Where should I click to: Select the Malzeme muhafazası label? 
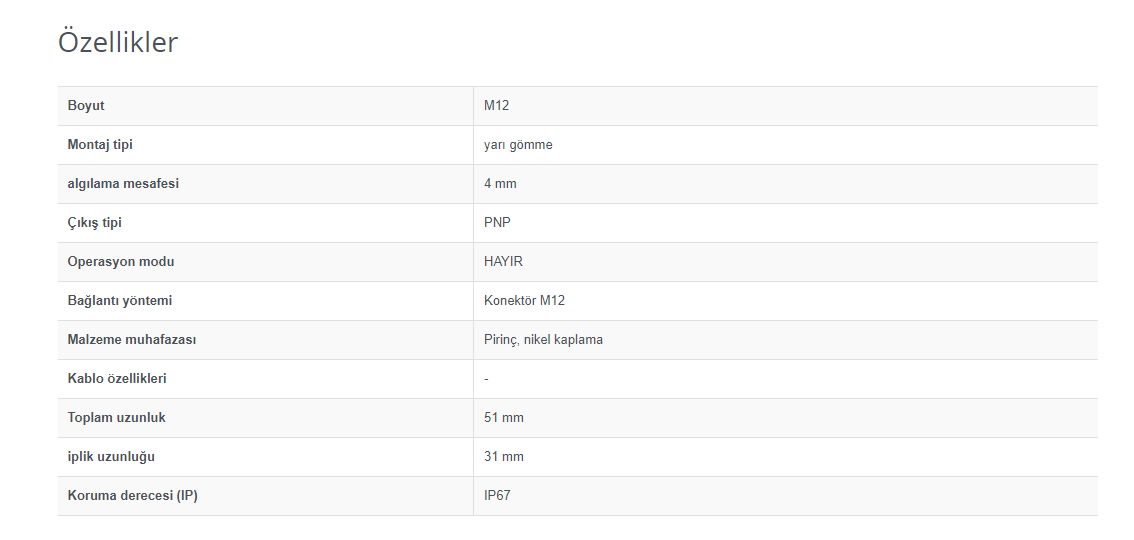[132, 340]
